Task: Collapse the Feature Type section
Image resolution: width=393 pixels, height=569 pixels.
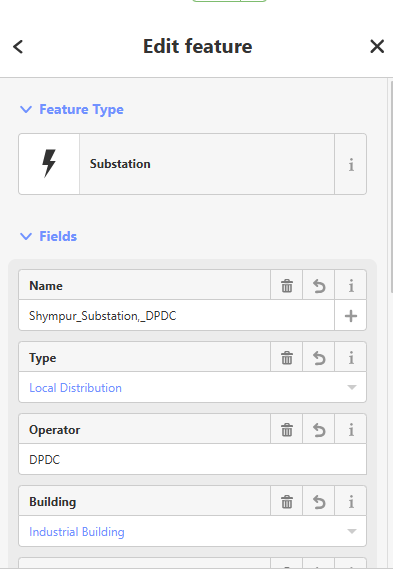Action: click(71, 109)
